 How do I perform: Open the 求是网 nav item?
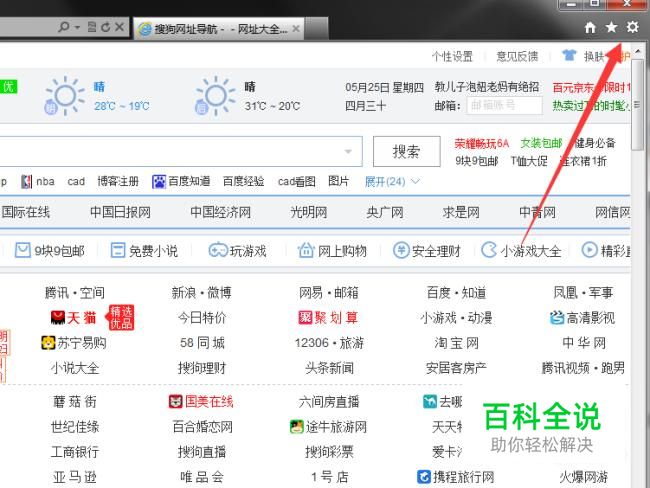(461, 212)
